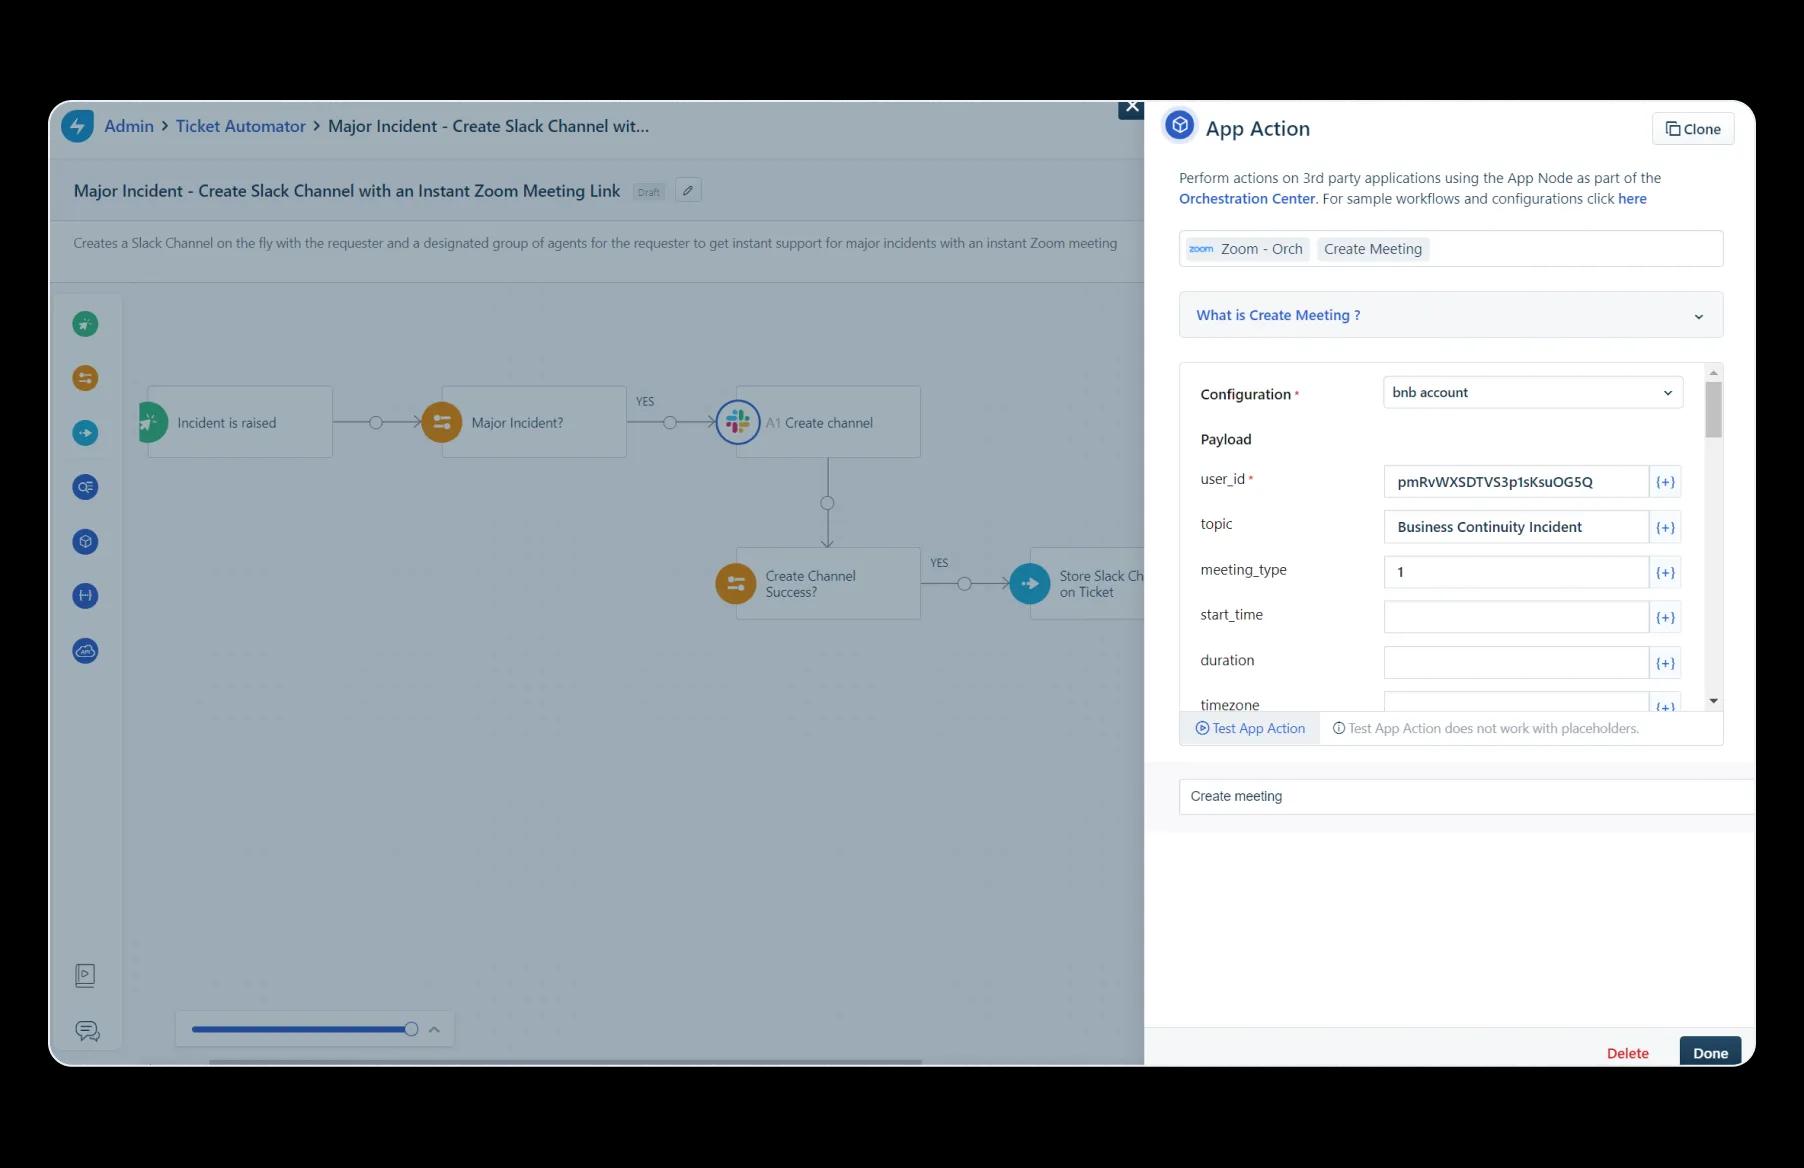Click connector below Create channel node

(827, 503)
